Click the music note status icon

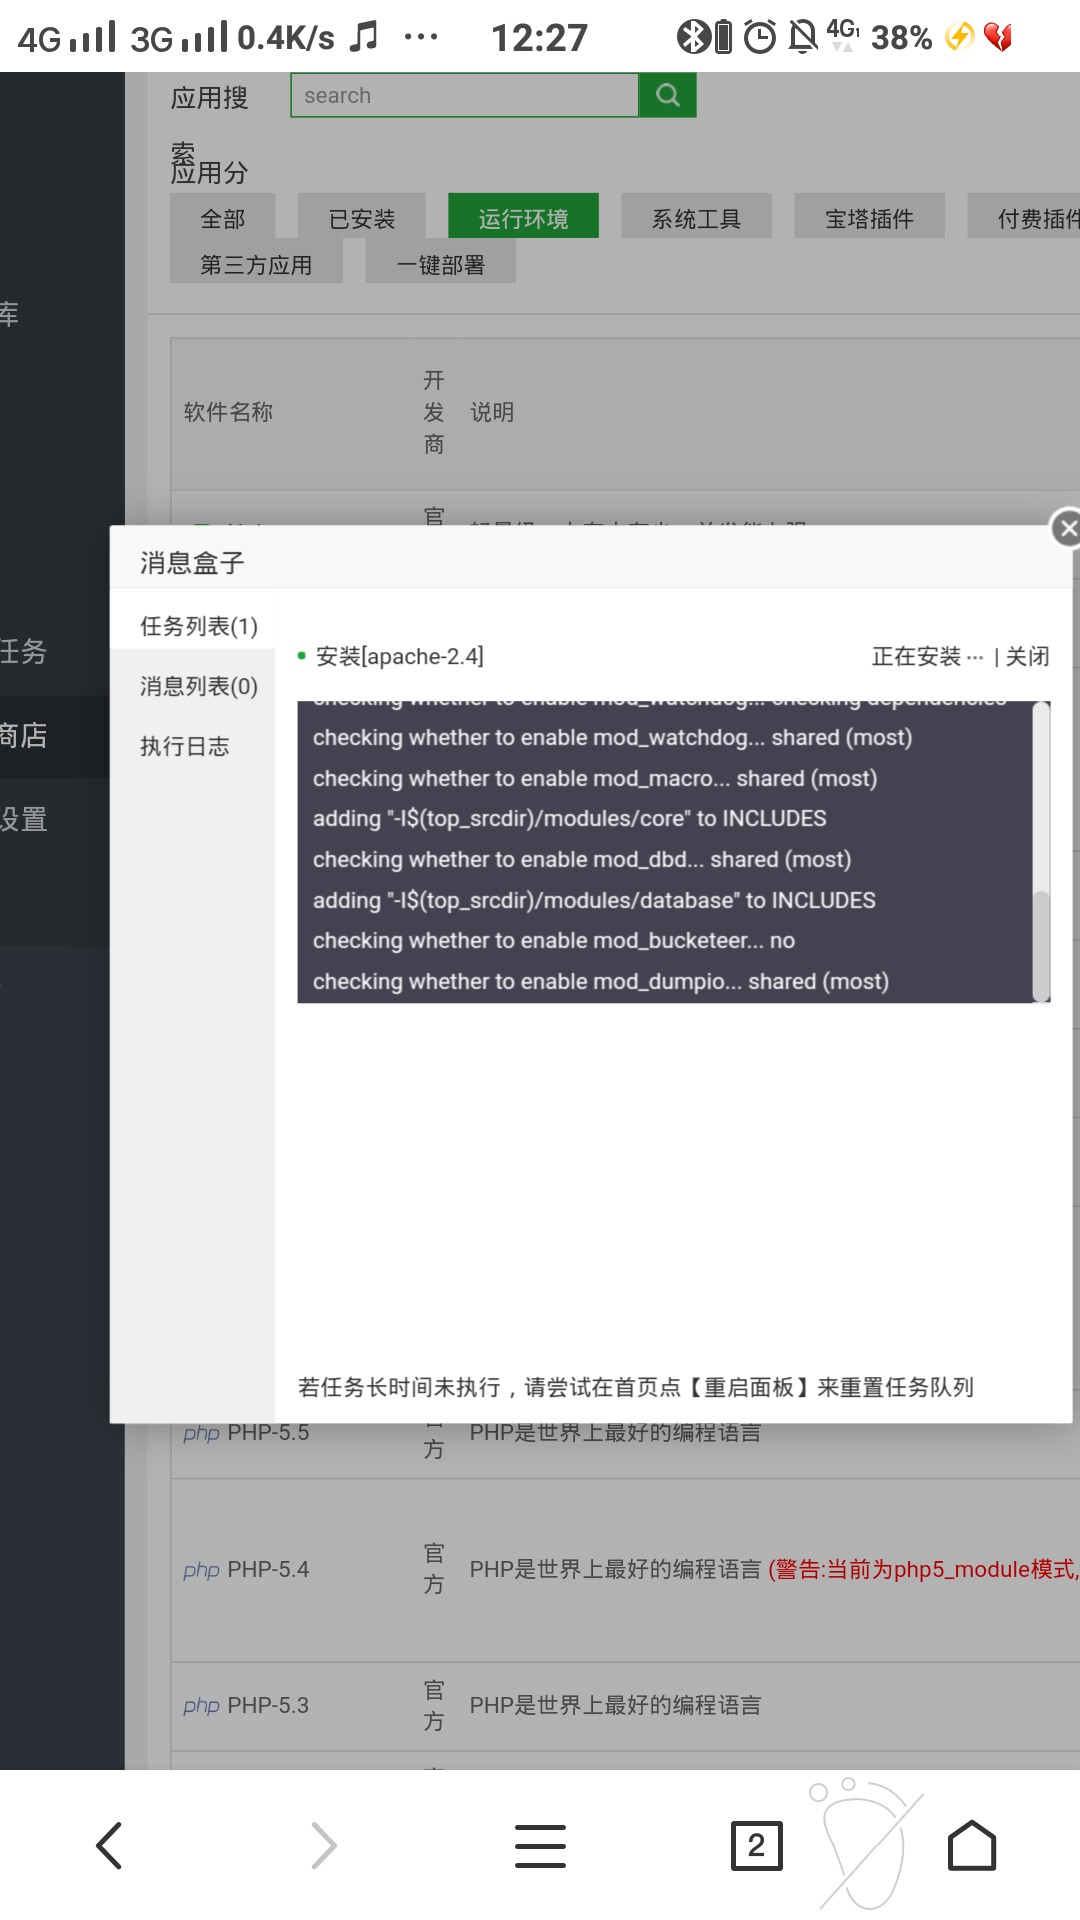click(x=364, y=37)
